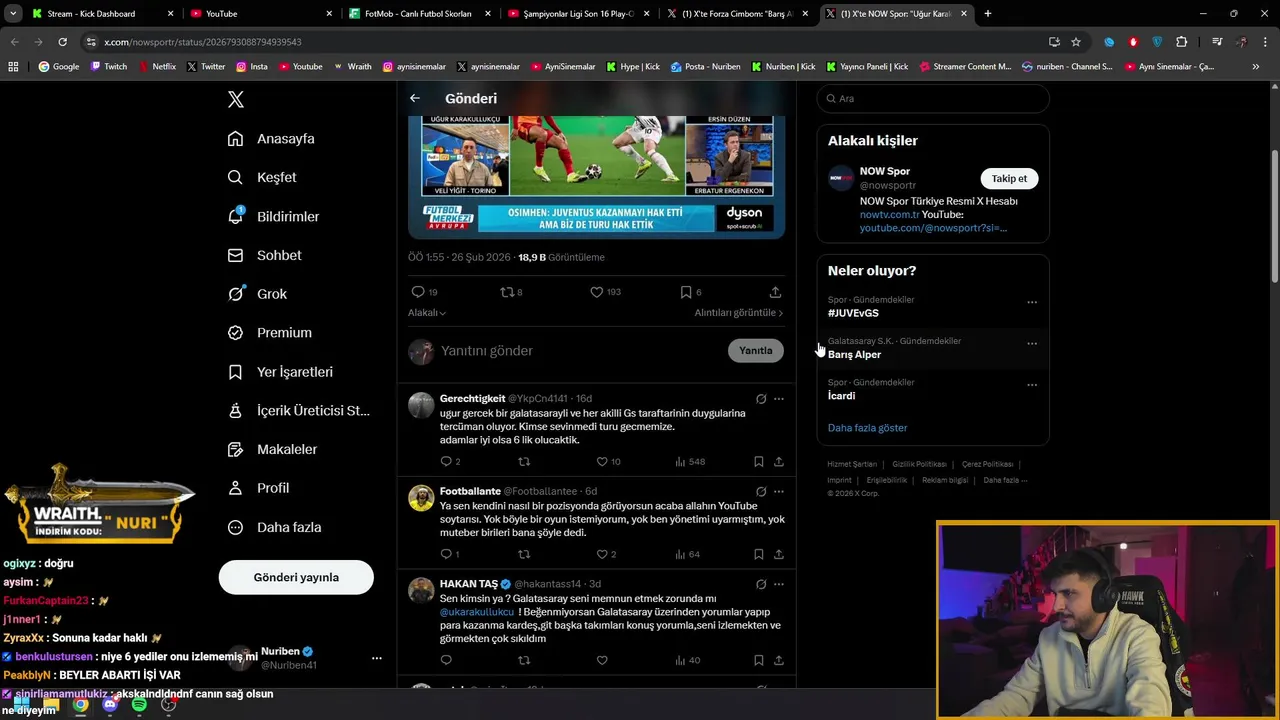Click the @ukarakullukcu mention link

point(477,612)
